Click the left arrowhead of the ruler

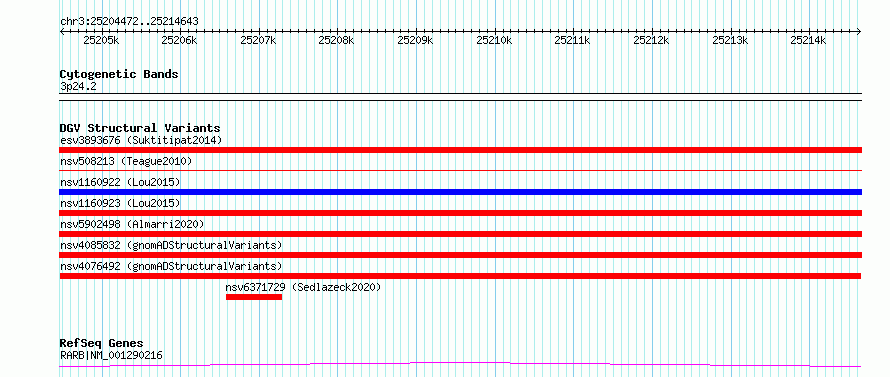[62, 31]
